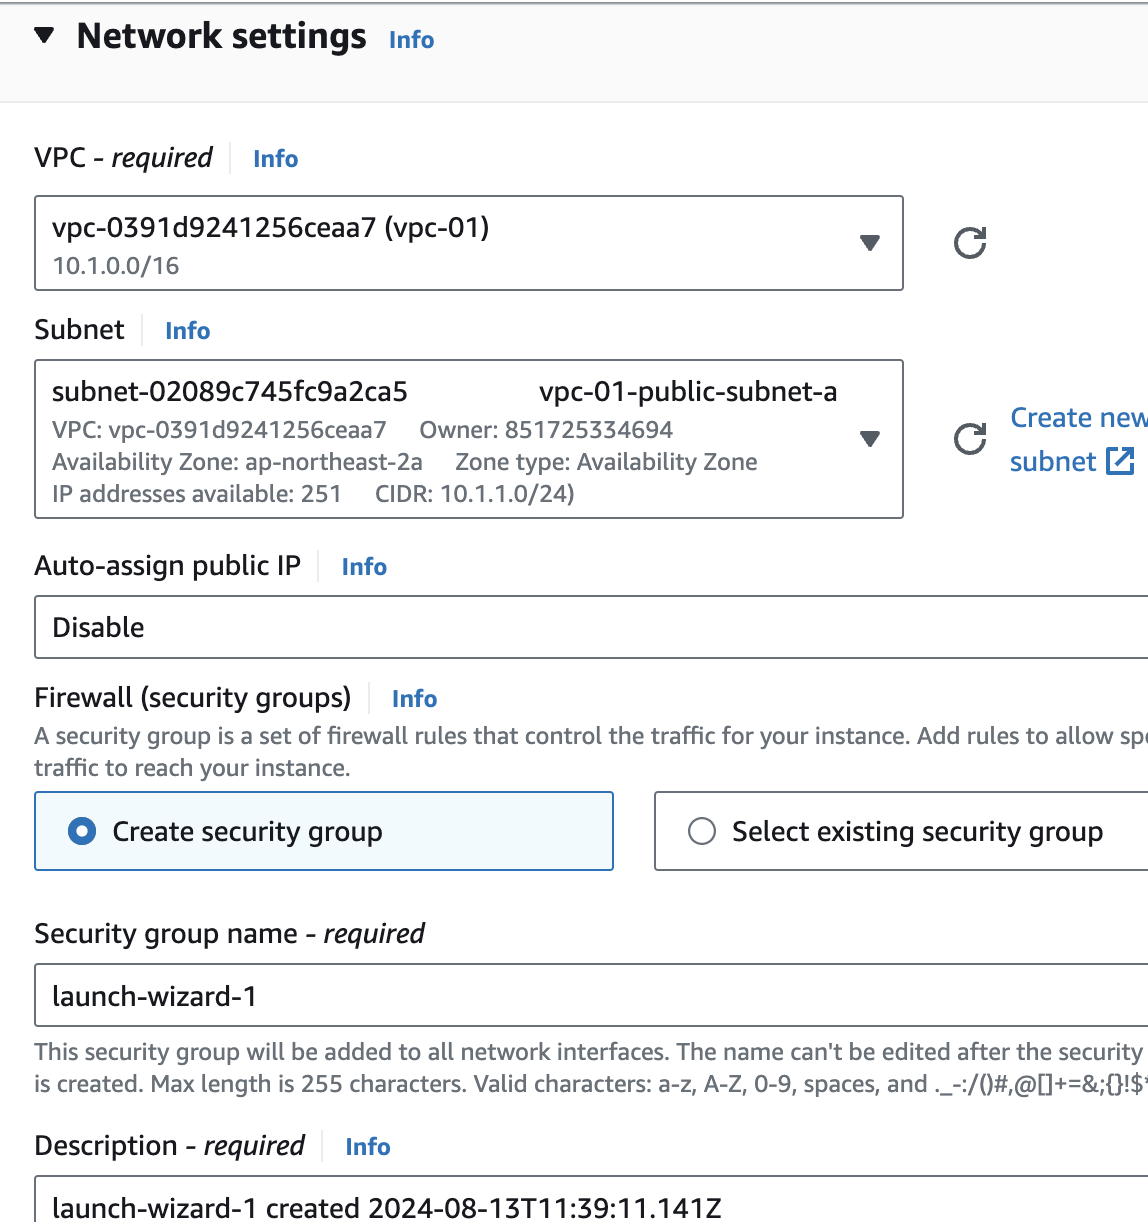1148x1222 pixels.
Task: Click the Create new subnet link
Action: click(x=1077, y=418)
